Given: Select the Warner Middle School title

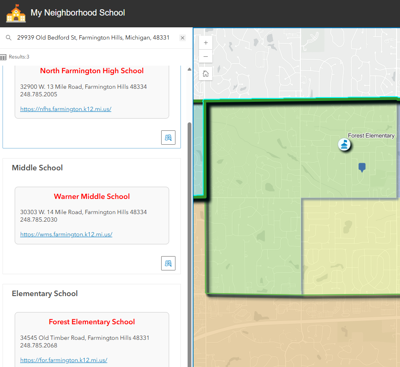Looking at the screenshot, I should tap(92, 196).
